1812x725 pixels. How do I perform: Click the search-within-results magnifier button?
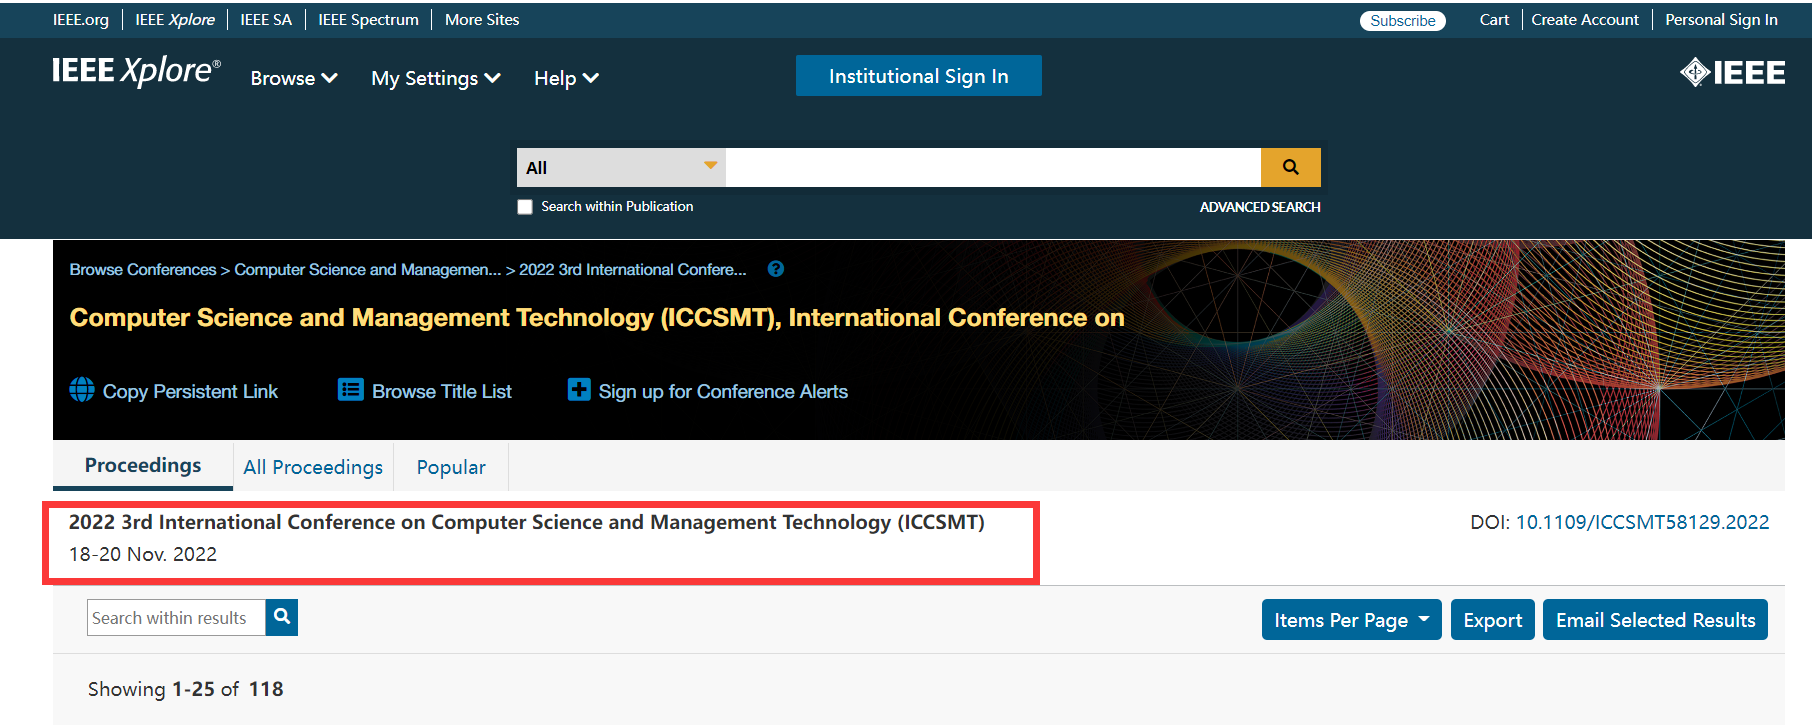(282, 617)
